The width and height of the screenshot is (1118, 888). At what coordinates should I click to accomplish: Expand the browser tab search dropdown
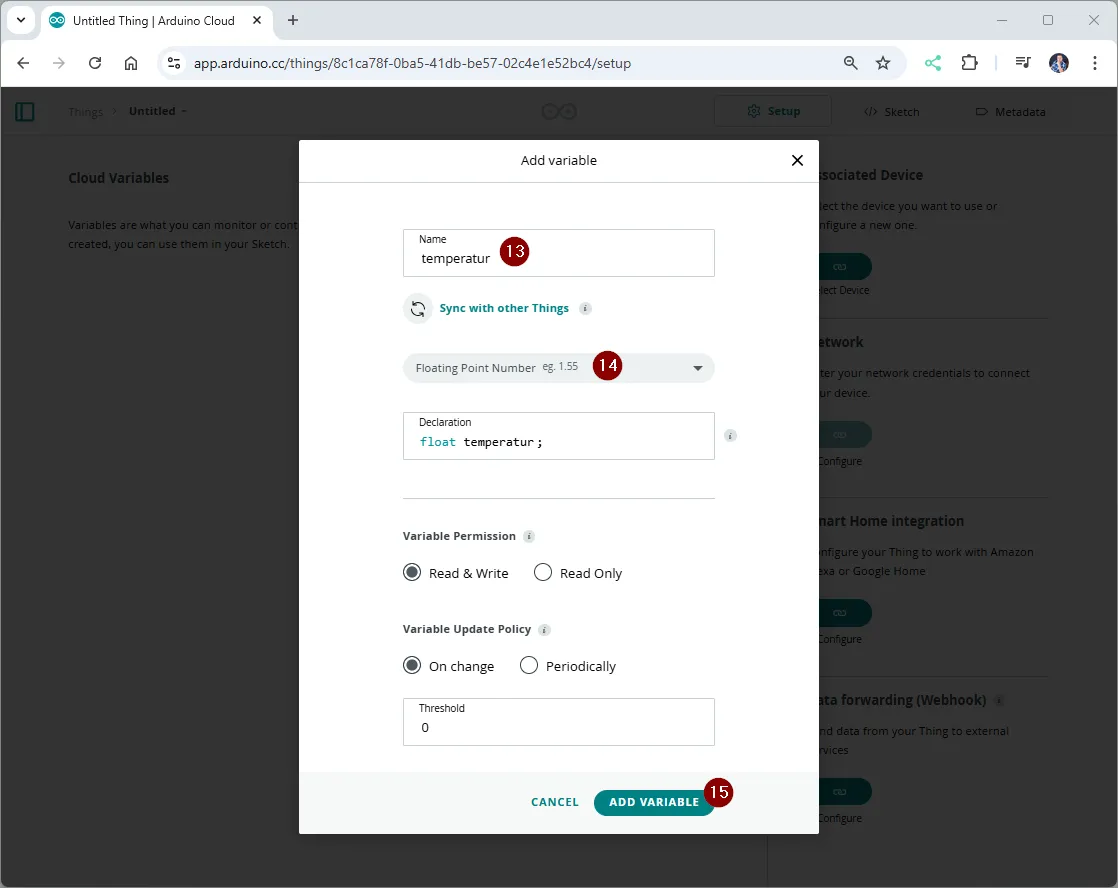point(21,20)
